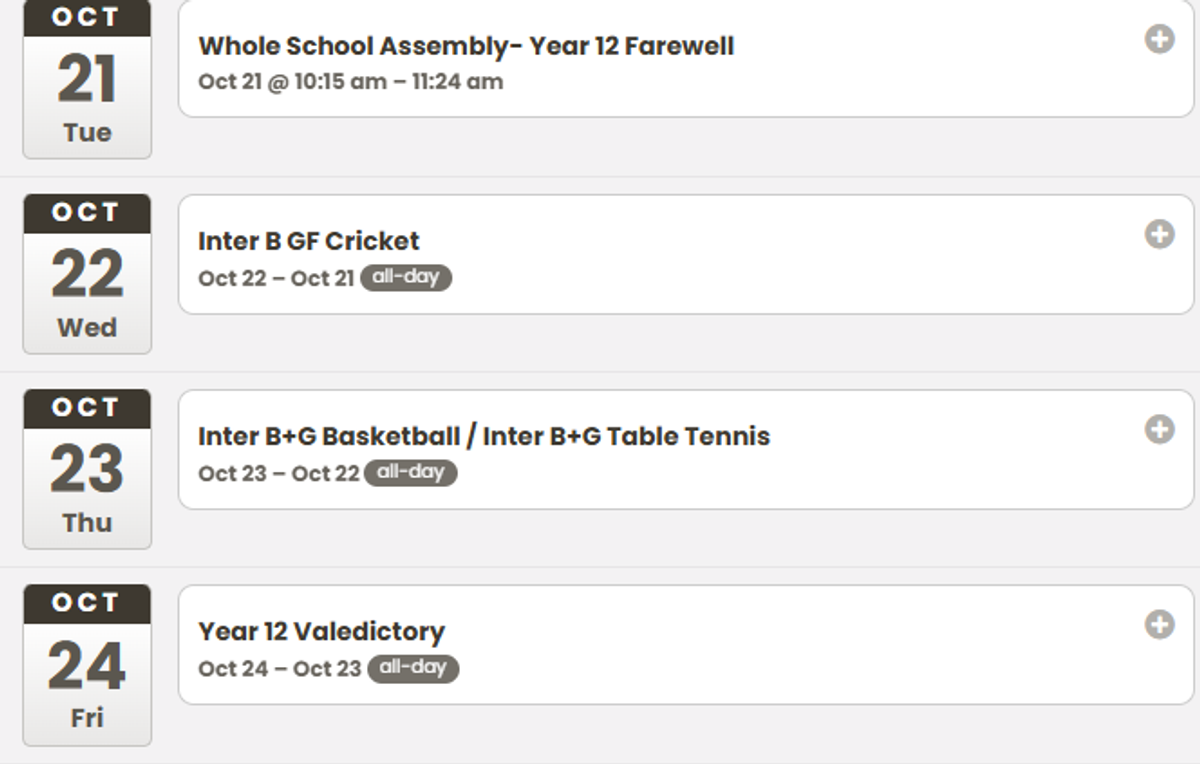
Task: Expand the Inter B GF Cricket event
Action: coord(1159,234)
